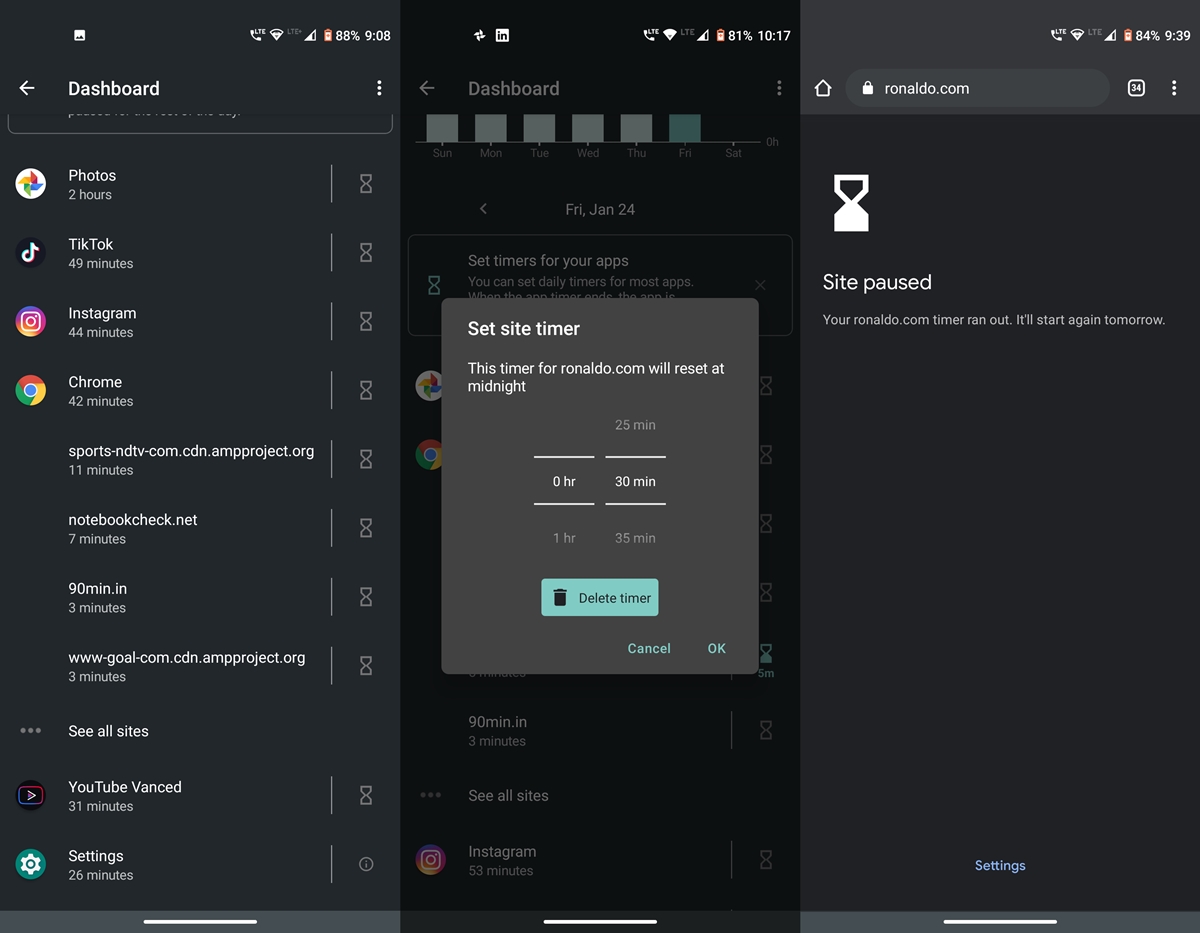1200x933 pixels.
Task: Set timer hourglass for Chrome 42 minutes
Action: (x=366, y=391)
